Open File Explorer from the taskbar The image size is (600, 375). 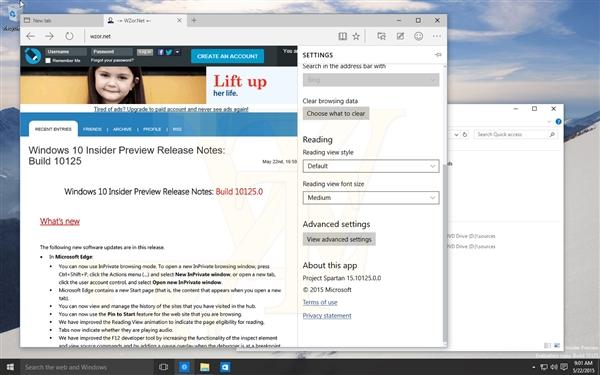pos(205,367)
